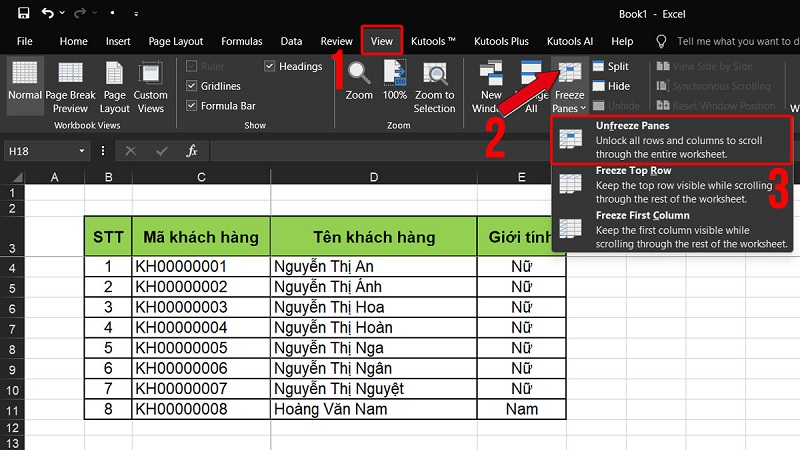800x450 pixels.
Task: Click cell KH00000006
Action: click(x=201, y=368)
